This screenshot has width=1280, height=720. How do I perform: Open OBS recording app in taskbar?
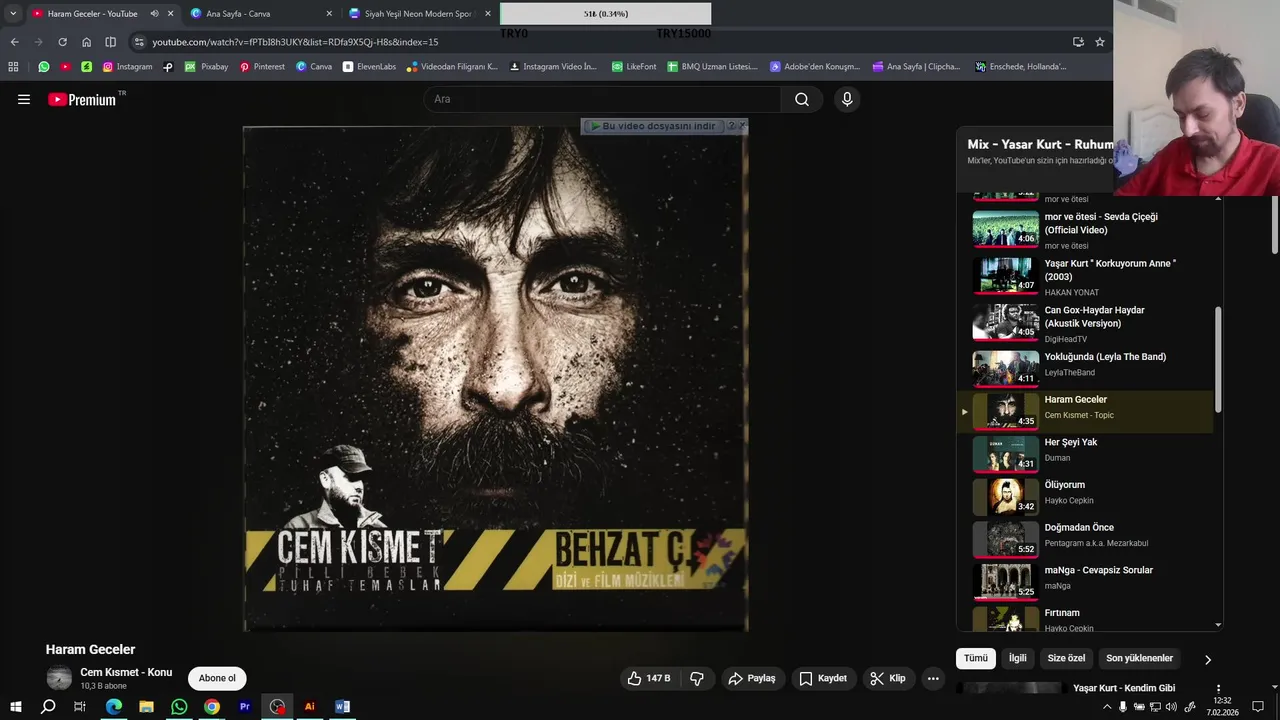[x=277, y=706]
